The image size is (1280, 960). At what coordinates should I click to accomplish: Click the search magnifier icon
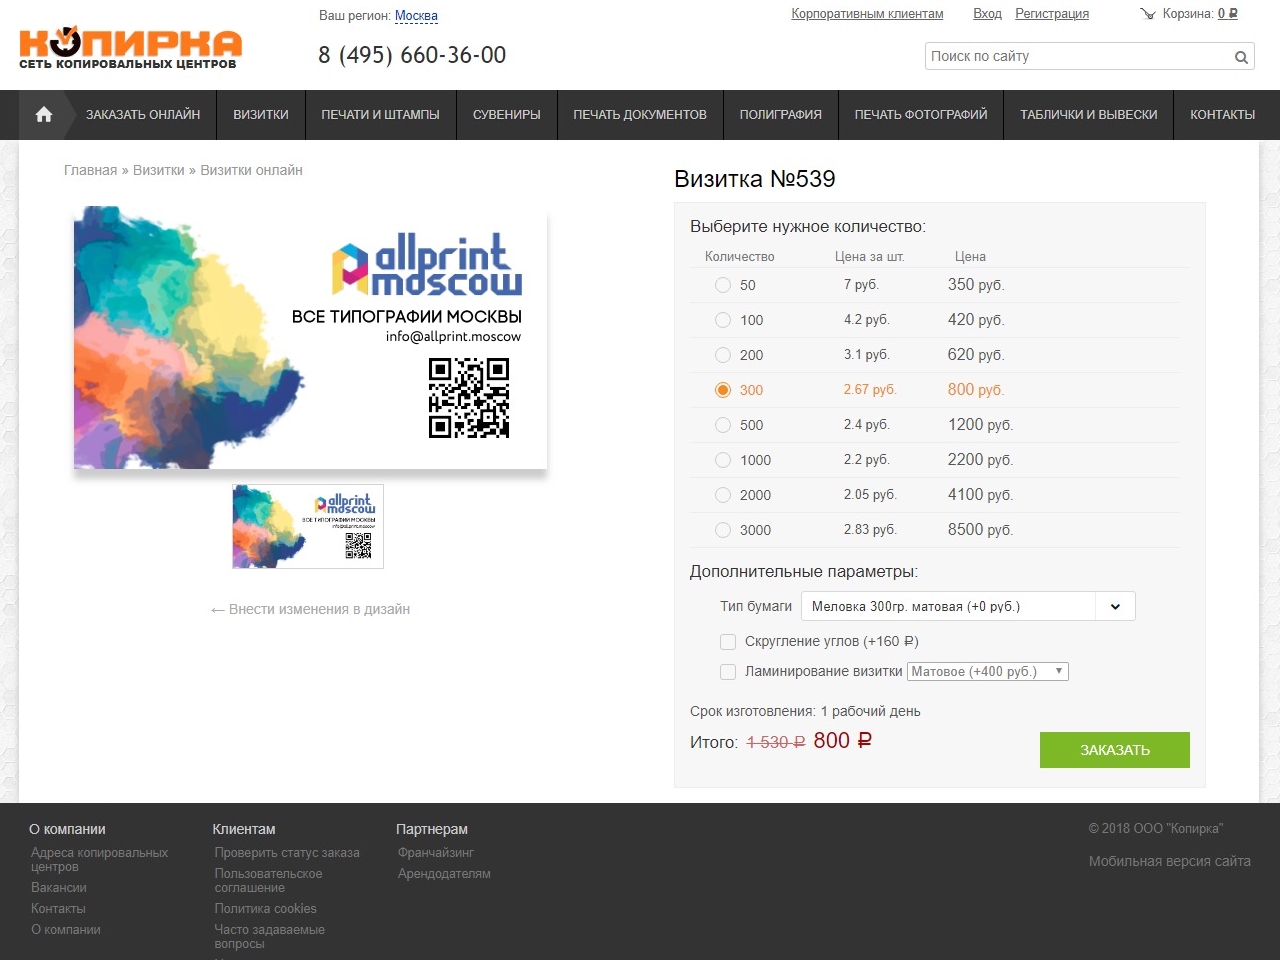1241,57
